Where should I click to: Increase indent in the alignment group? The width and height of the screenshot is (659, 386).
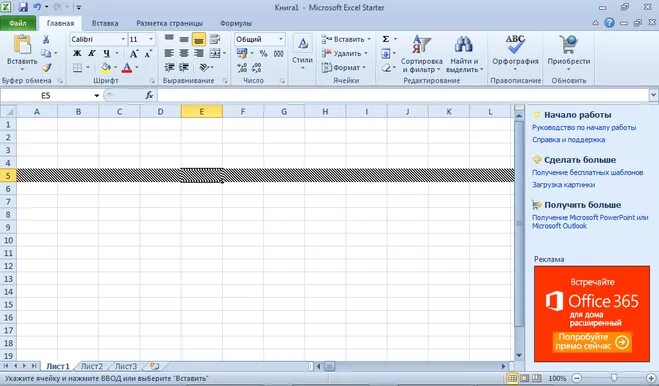point(184,67)
